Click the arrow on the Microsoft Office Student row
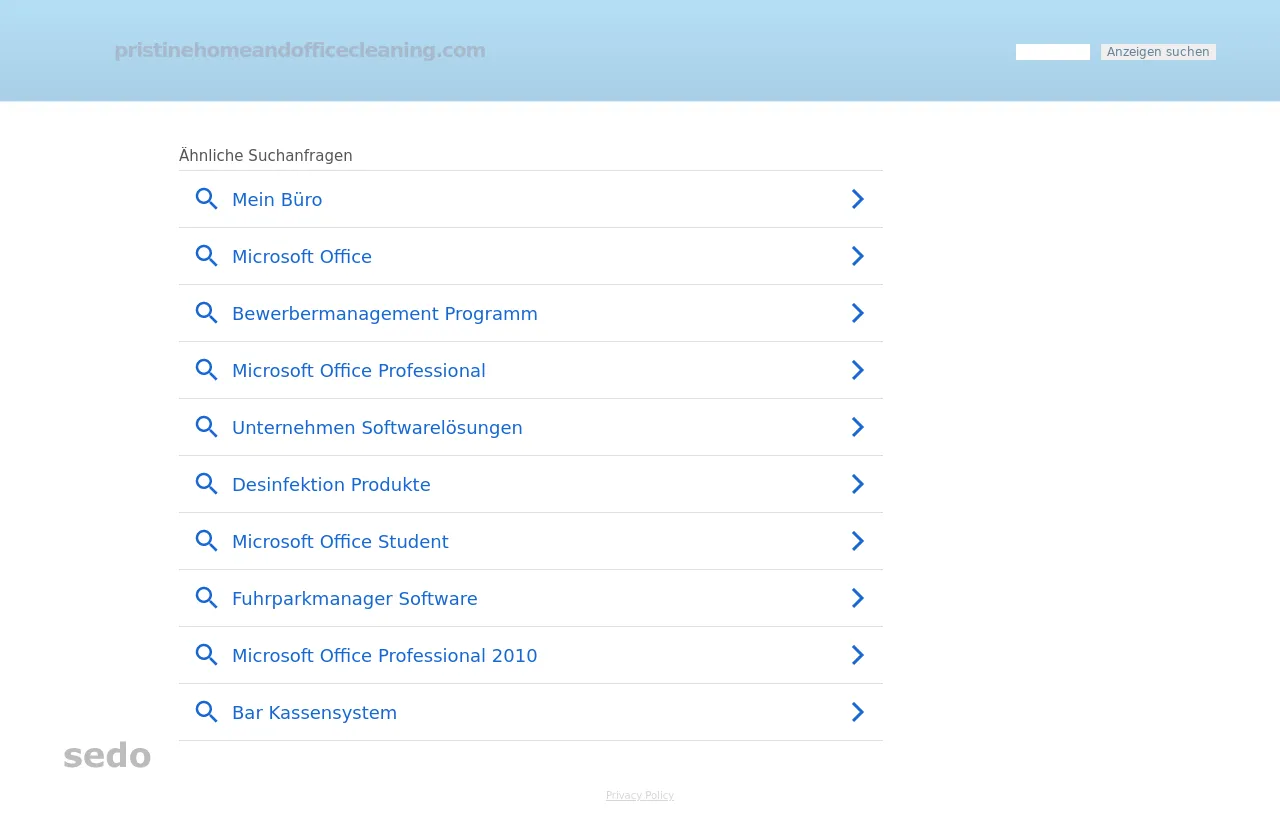 [x=858, y=541]
